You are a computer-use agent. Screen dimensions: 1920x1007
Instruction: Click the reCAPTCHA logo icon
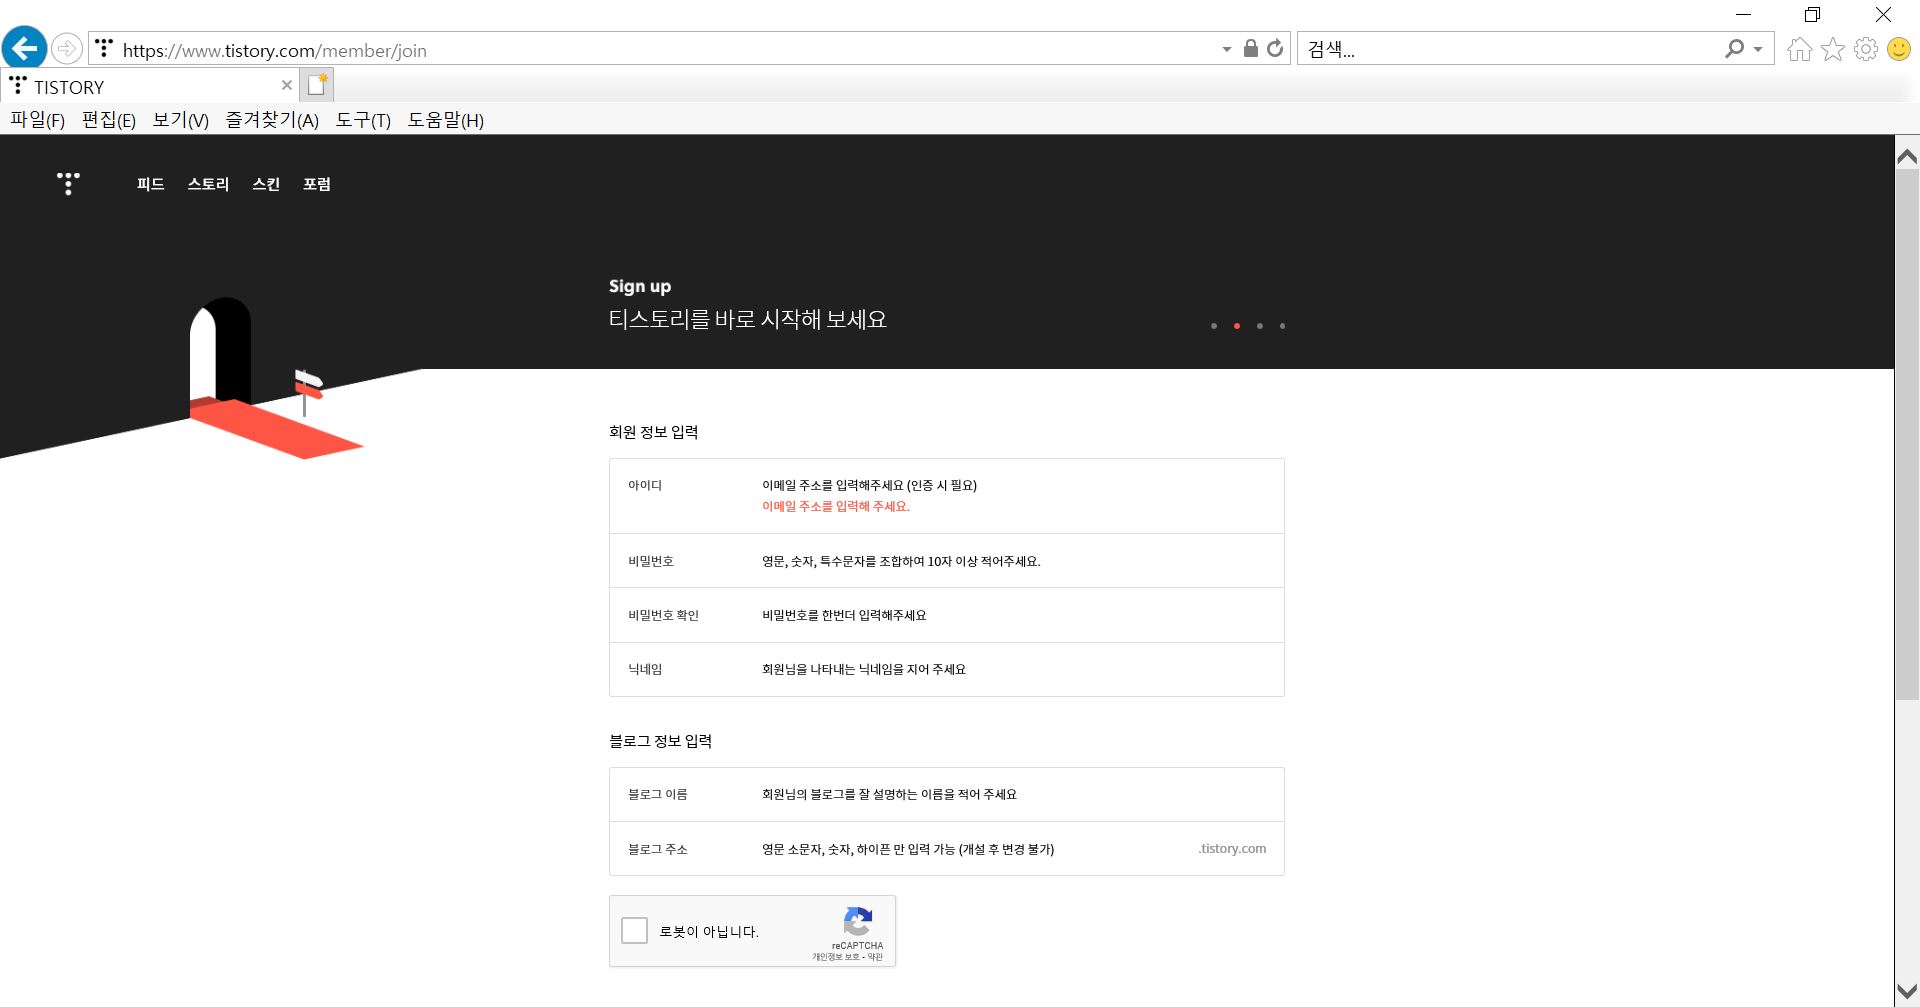[858, 921]
